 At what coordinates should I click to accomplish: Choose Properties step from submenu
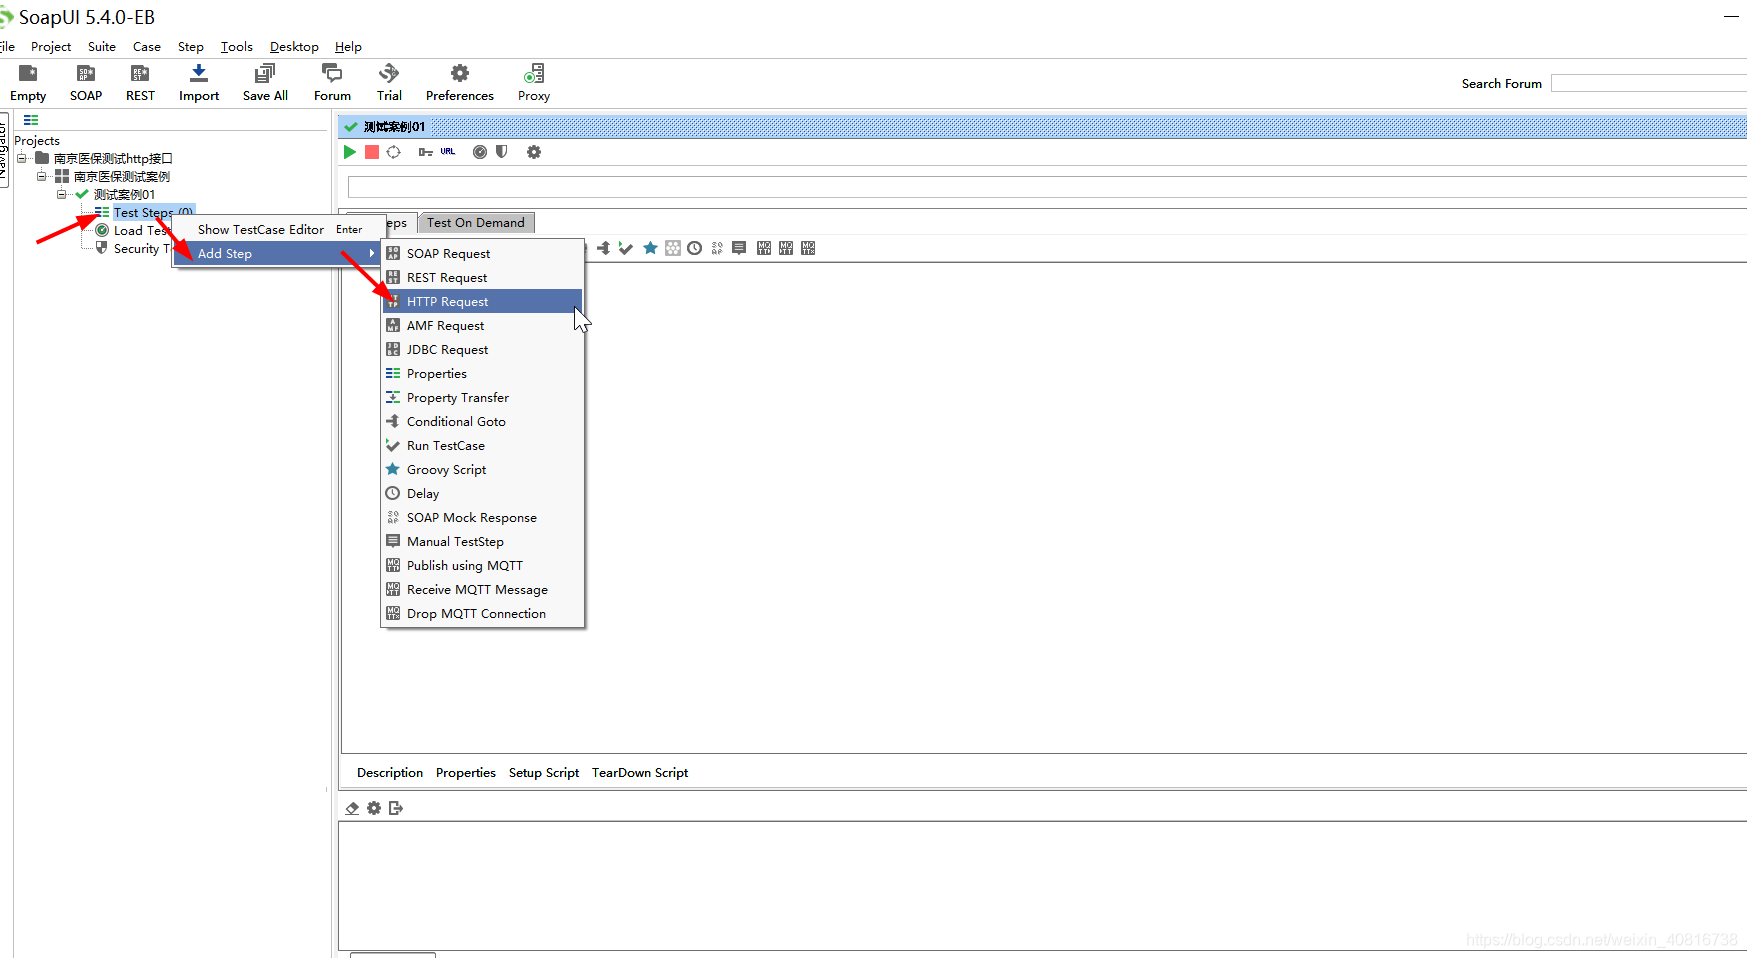click(x=482, y=373)
